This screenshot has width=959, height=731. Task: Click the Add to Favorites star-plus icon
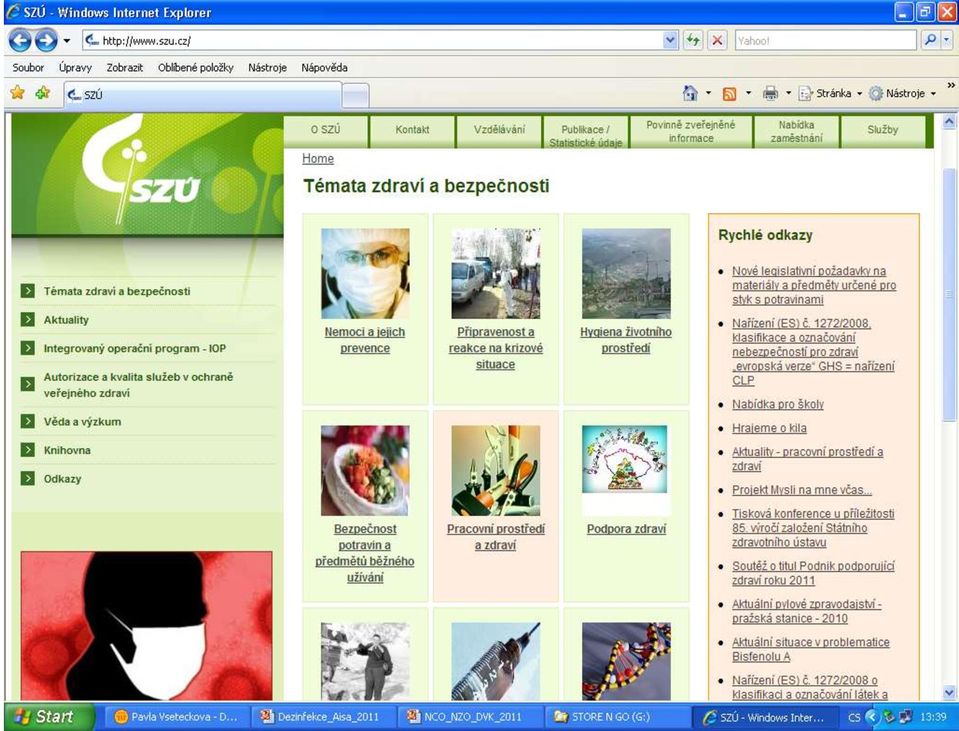pos(43,93)
